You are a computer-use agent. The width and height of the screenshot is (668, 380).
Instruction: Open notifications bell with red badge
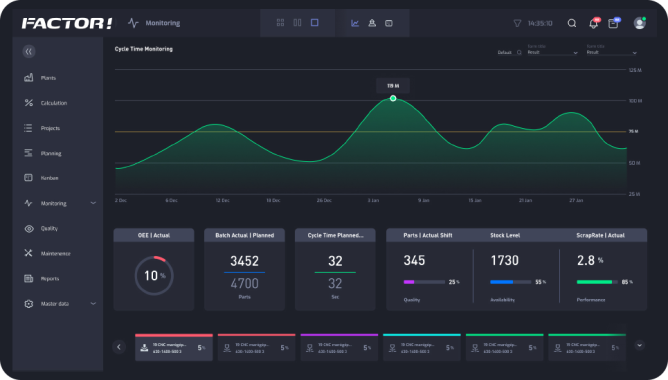coord(594,23)
